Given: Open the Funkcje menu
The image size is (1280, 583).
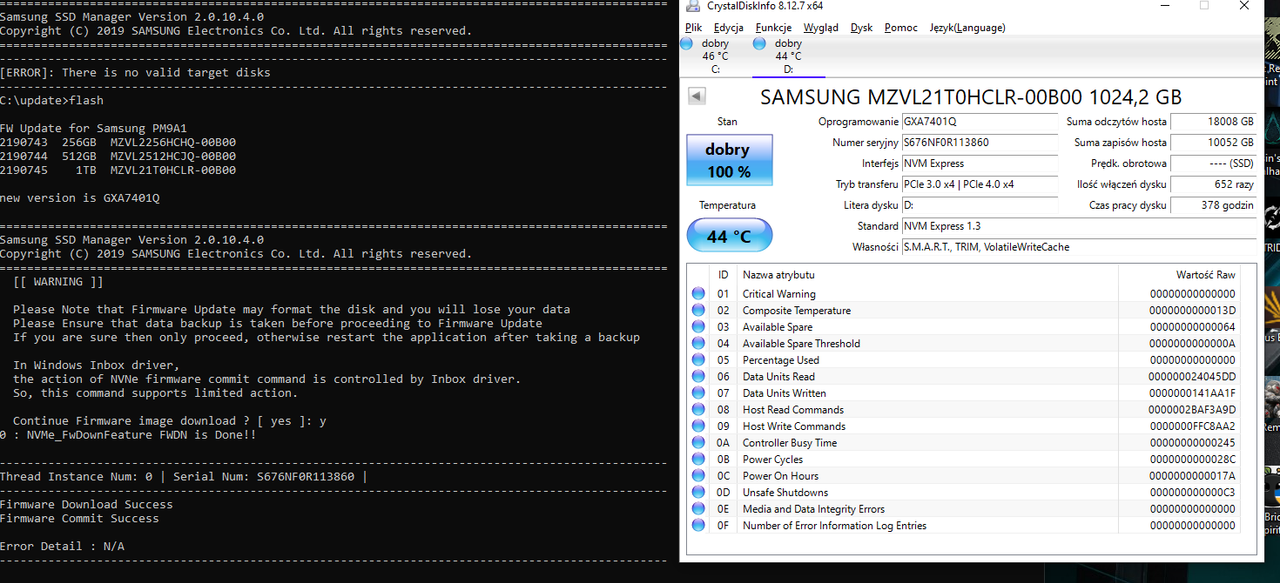Looking at the screenshot, I should tap(773, 27).
